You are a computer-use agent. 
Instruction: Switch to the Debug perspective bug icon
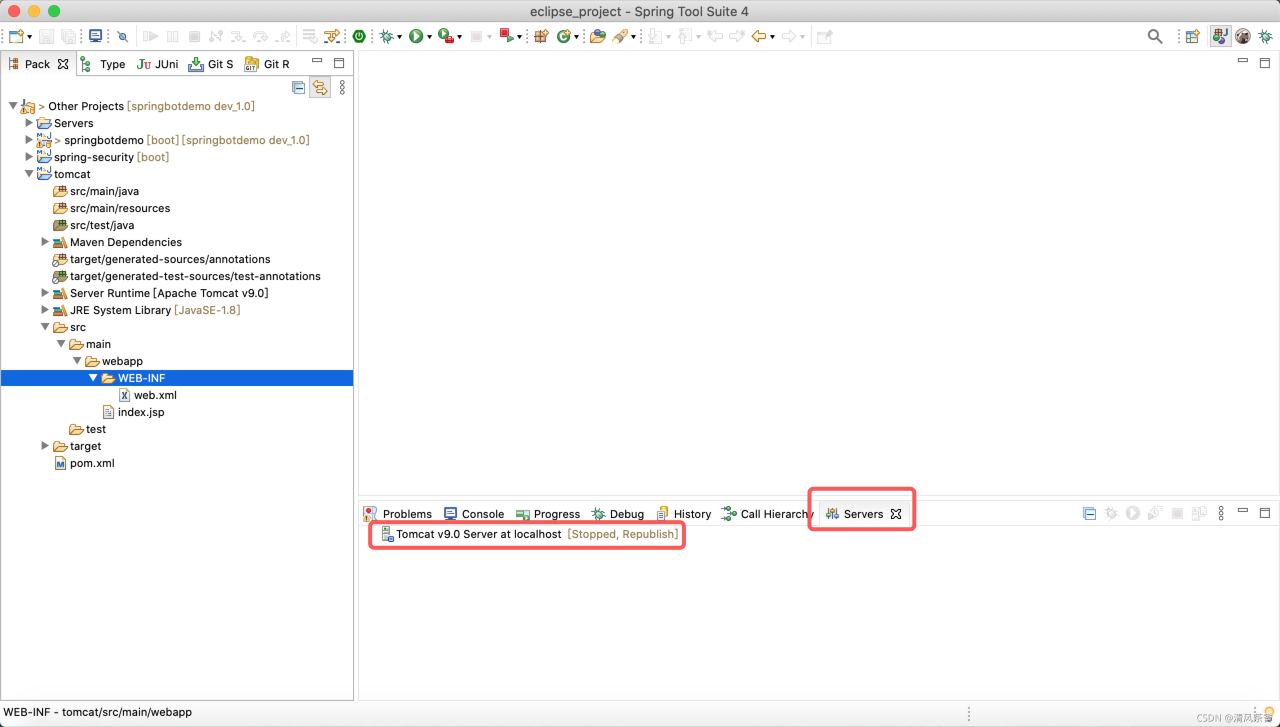point(1265,36)
